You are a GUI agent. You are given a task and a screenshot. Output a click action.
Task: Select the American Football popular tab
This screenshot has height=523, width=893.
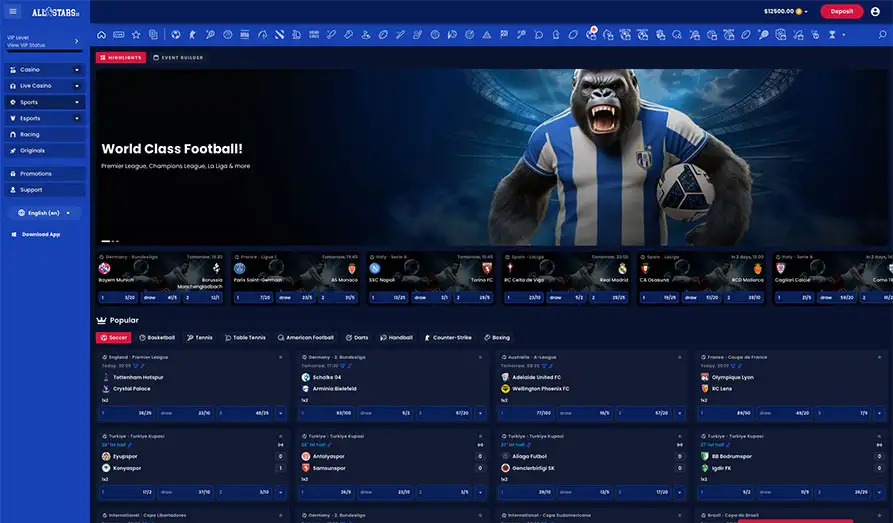(306, 338)
